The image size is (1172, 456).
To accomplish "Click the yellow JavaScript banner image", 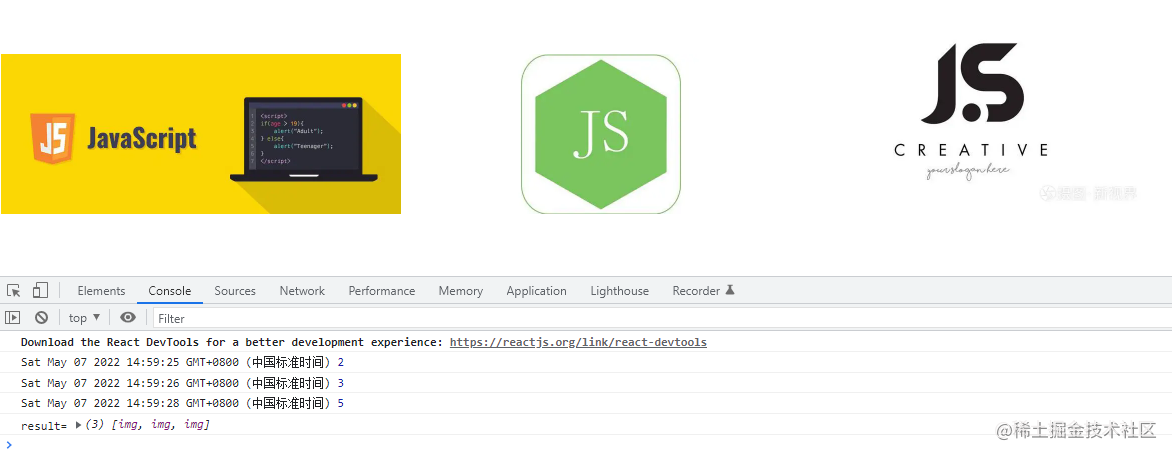I will pos(201,134).
